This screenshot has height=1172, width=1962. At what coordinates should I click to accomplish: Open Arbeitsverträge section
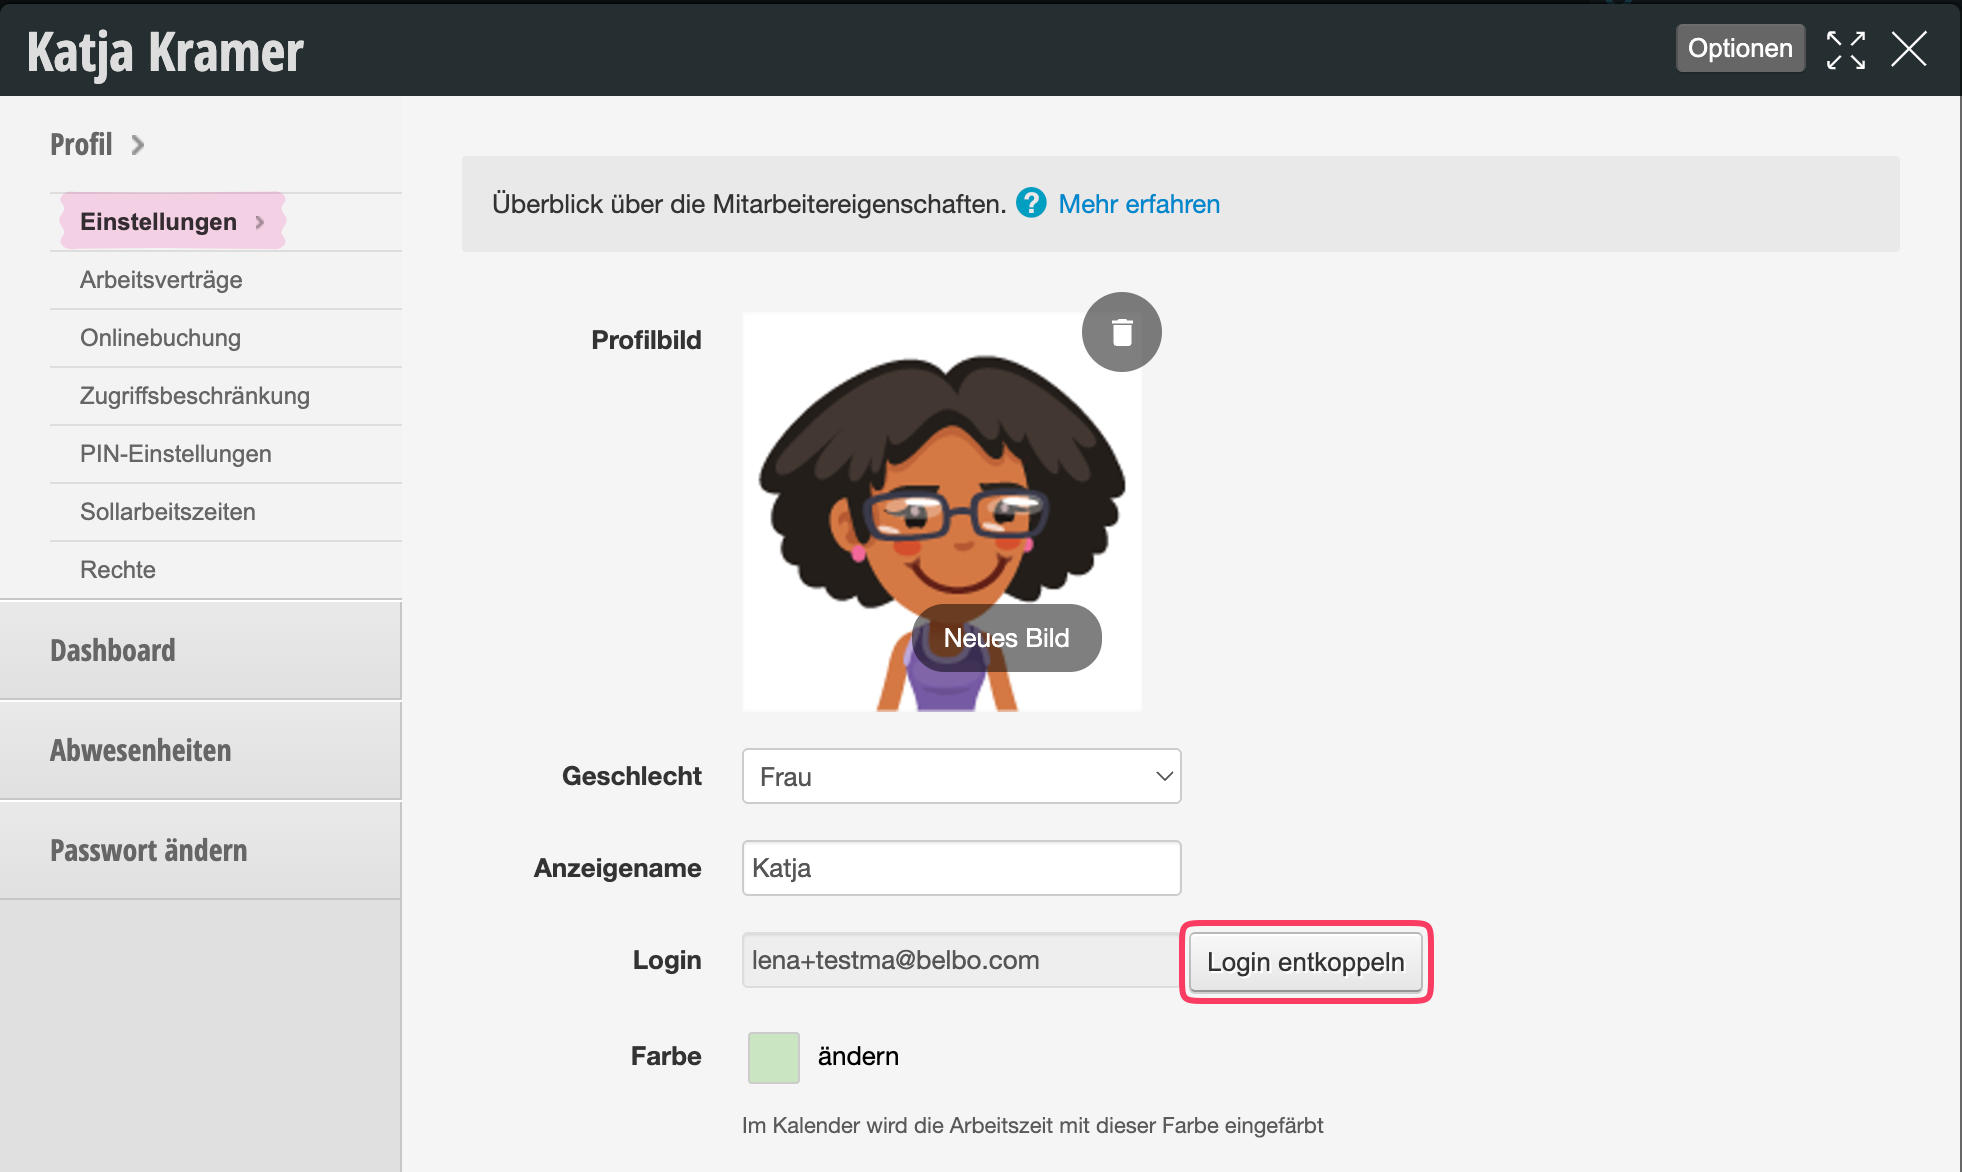161,280
